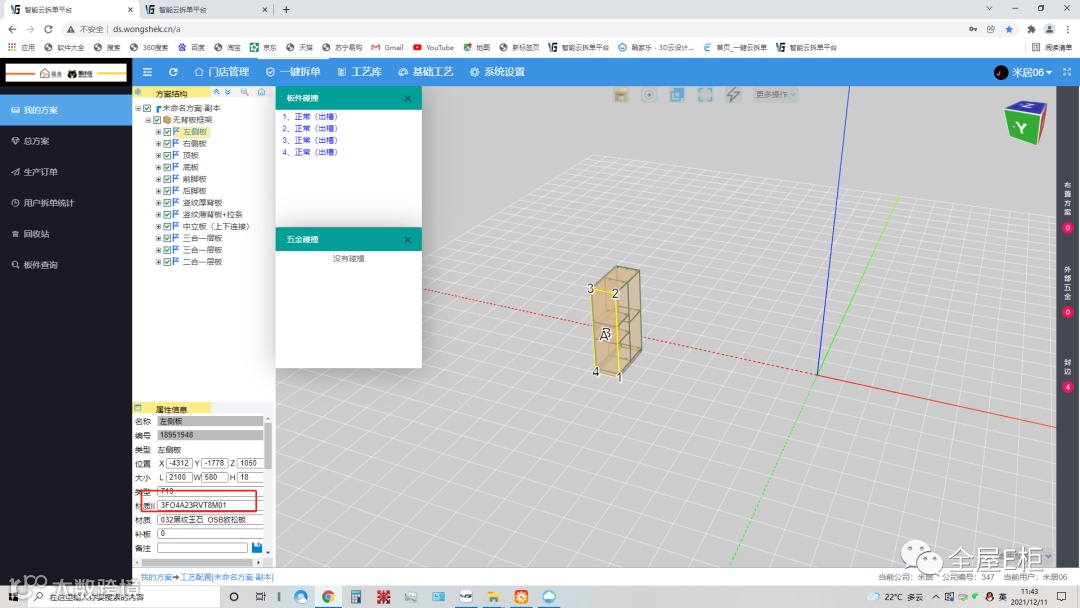The width and height of the screenshot is (1080, 608).
Task: Toggle the 顶板 checkbox in structure tree
Action: pyautogui.click(x=167, y=156)
